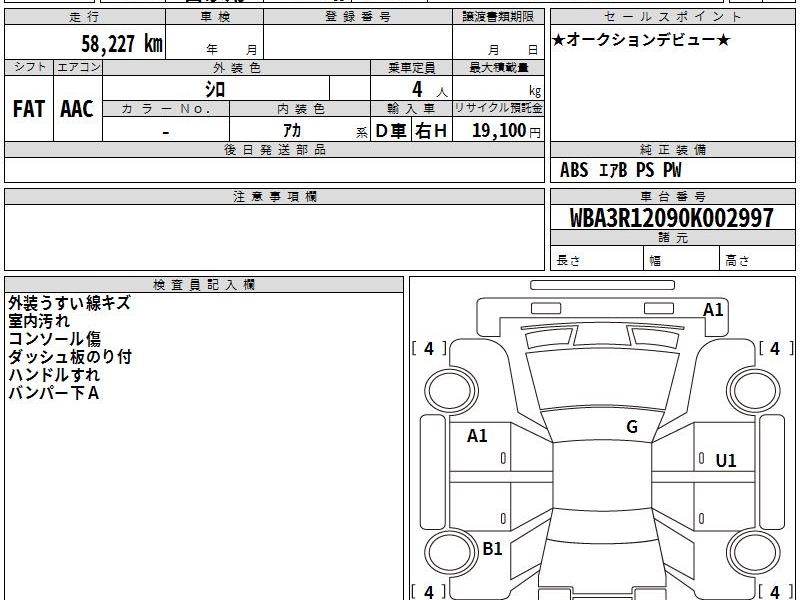Image resolution: width=800 pixels, height=600 pixels.
Task: Click the シロ exterior color value
Action: click(215, 90)
